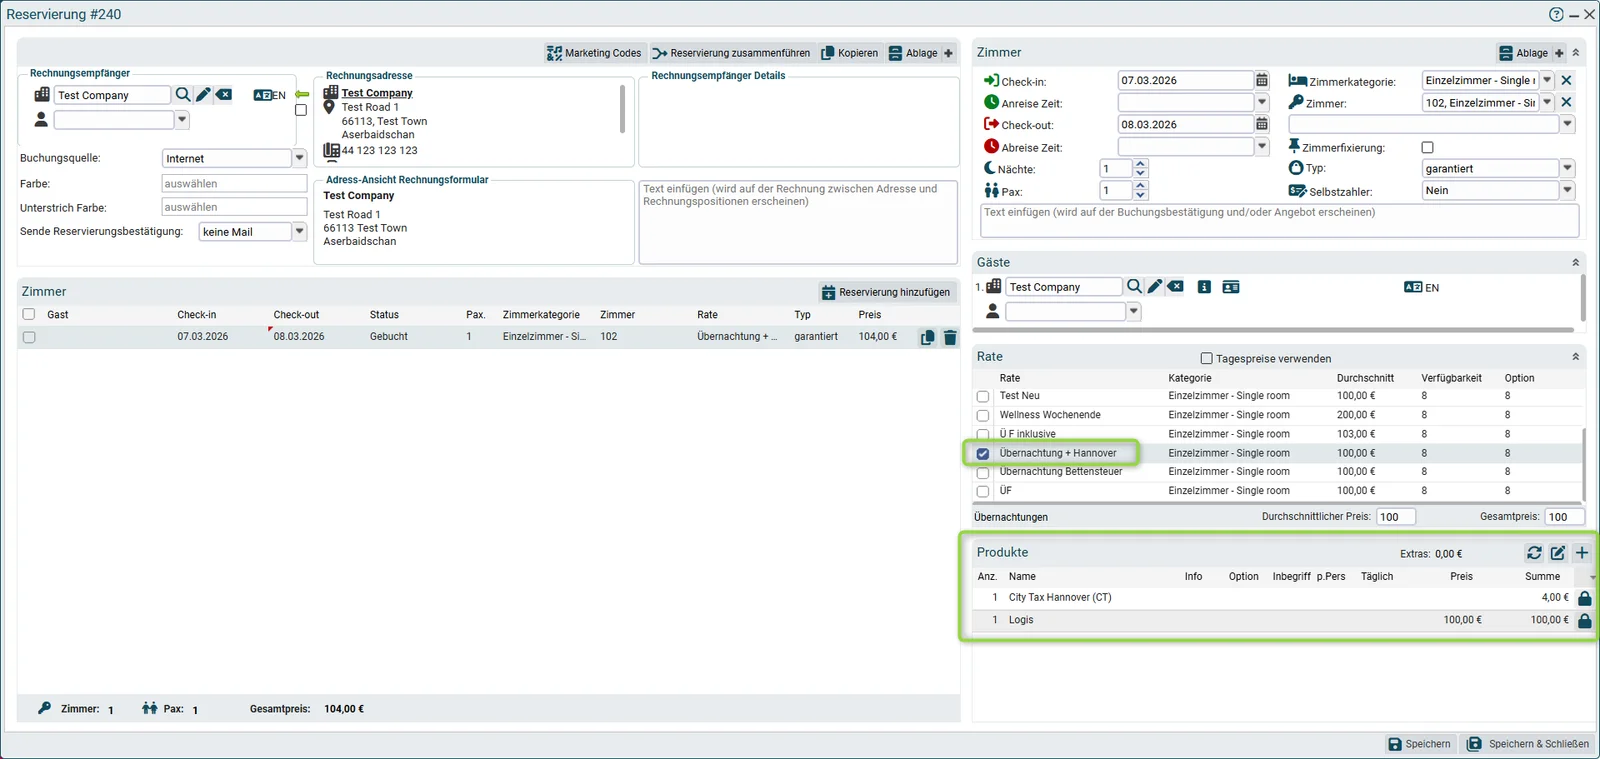Click the Unterstrich Farbe auswählen field
This screenshot has width=1600, height=759.
[x=234, y=207]
